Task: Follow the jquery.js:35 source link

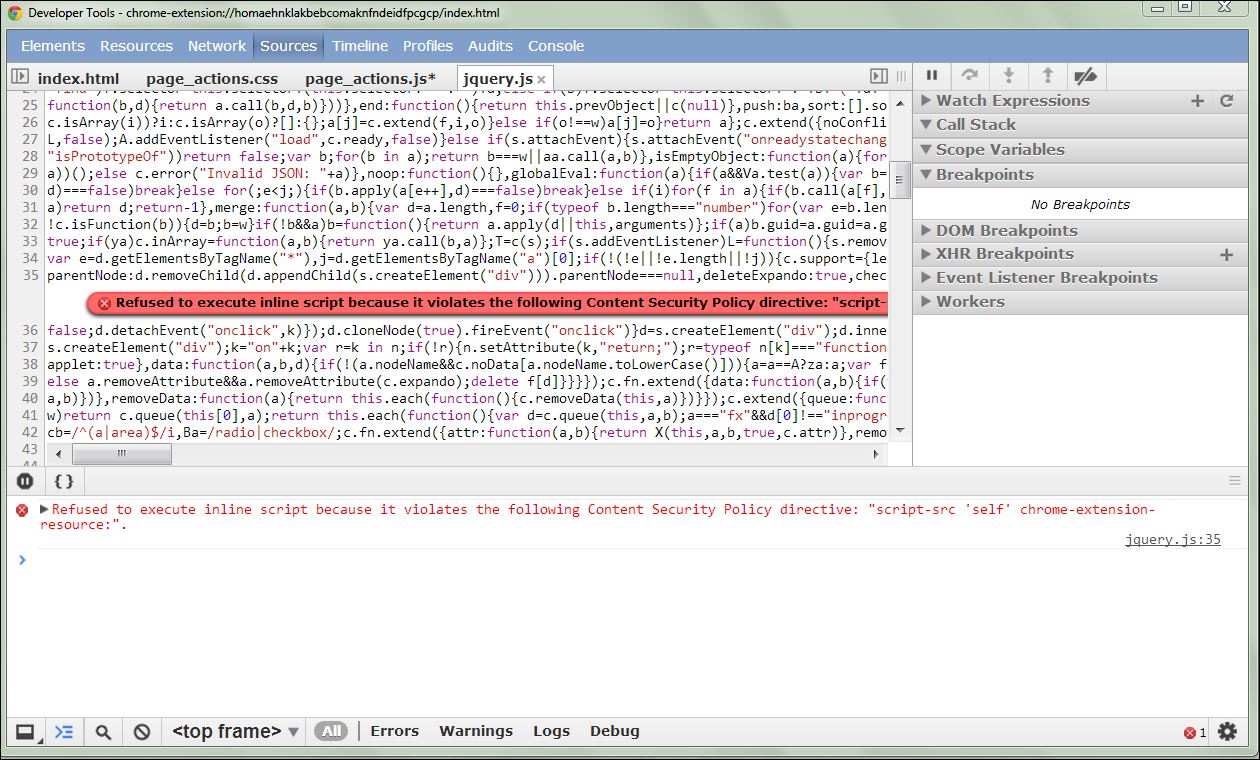Action: [1172, 540]
